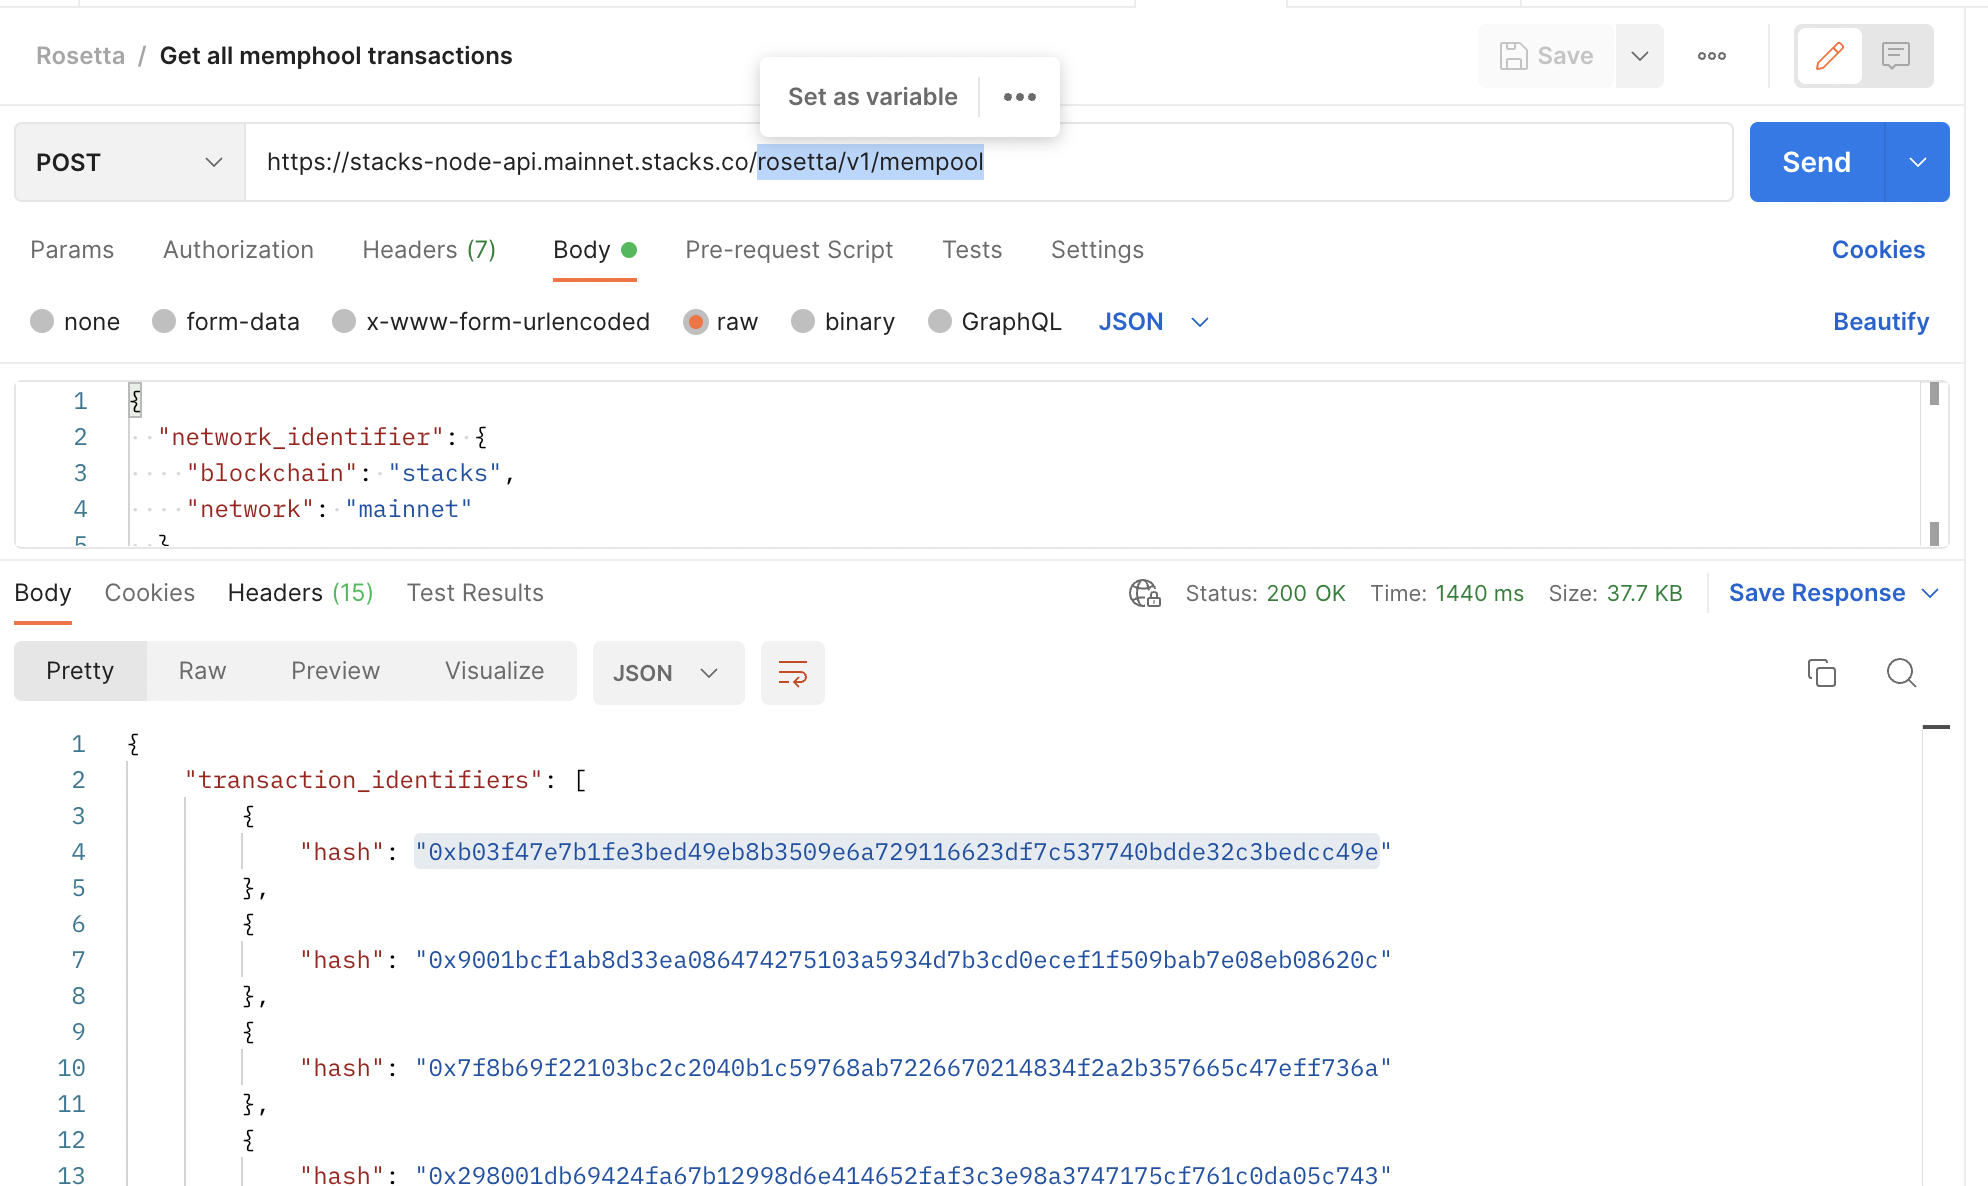Screen dimensions: 1988x1186
Task: Expand the Send button dropdown arrow
Action: tap(1917, 162)
